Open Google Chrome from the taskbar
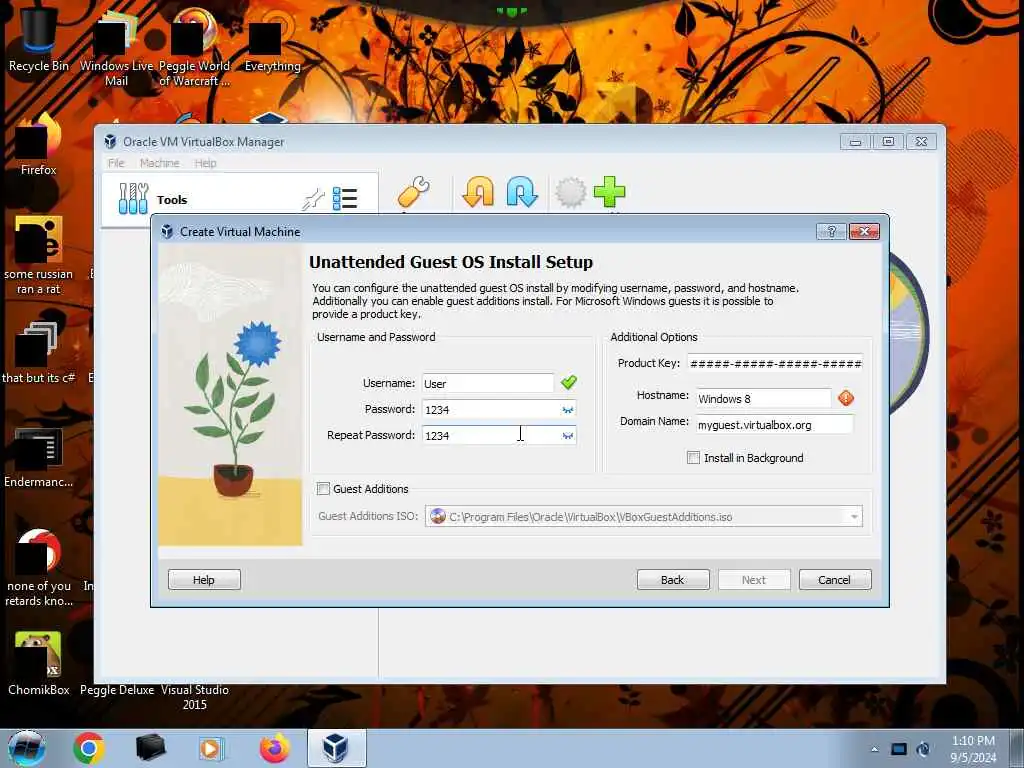The height and width of the screenshot is (768, 1024). point(89,748)
